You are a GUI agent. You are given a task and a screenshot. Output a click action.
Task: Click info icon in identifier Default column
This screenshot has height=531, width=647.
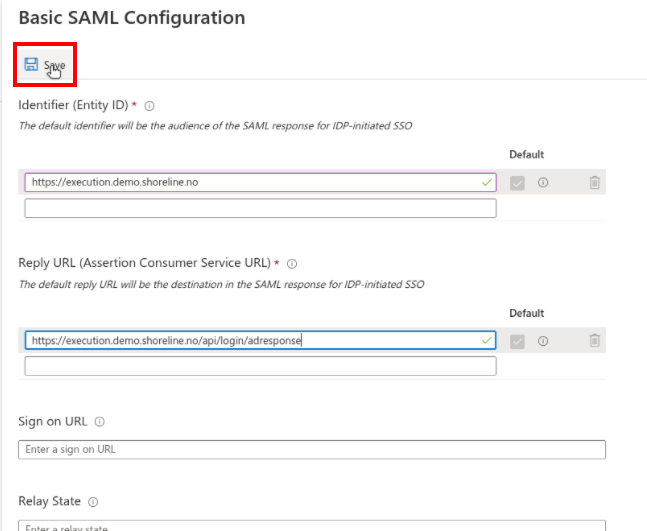(543, 182)
